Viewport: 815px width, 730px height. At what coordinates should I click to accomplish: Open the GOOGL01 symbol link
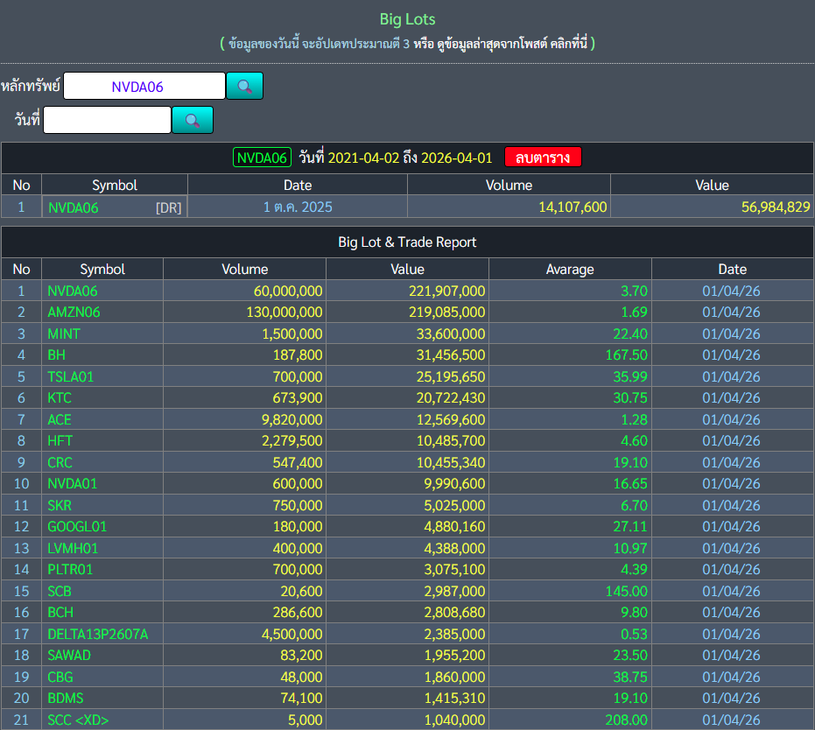[x=77, y=526]
